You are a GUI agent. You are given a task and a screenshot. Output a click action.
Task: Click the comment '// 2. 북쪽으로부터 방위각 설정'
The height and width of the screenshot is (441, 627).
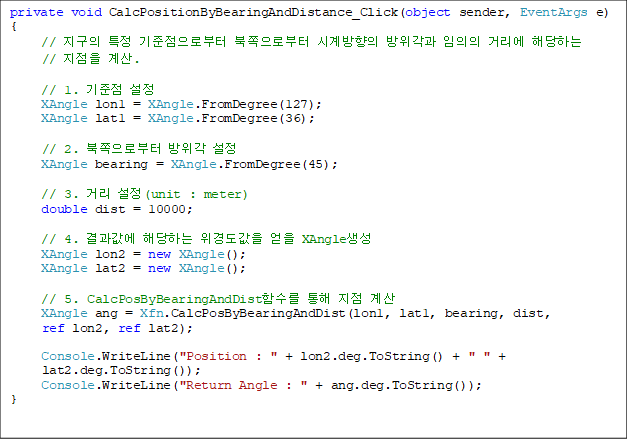[x=139, y=149]
